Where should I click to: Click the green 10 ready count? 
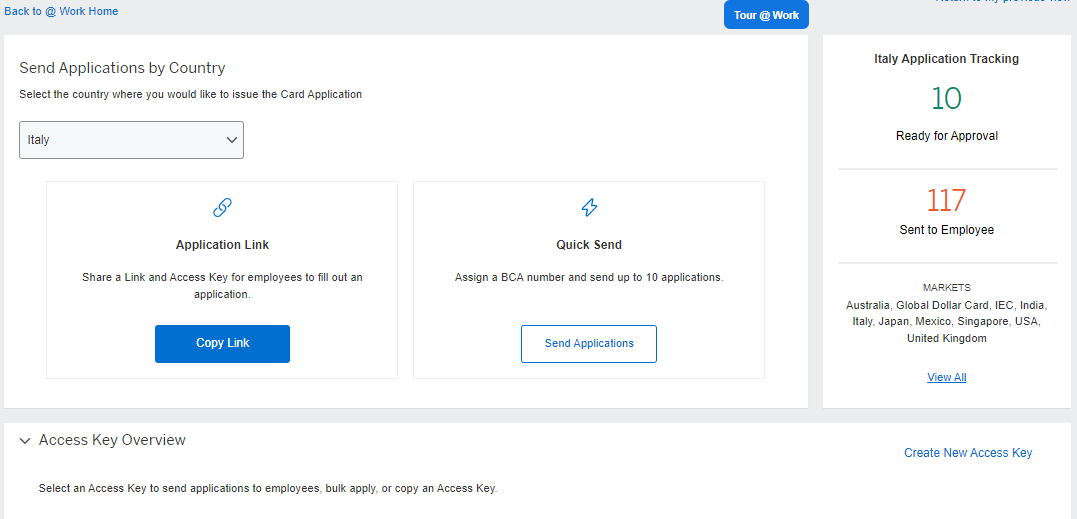(946, 98)
